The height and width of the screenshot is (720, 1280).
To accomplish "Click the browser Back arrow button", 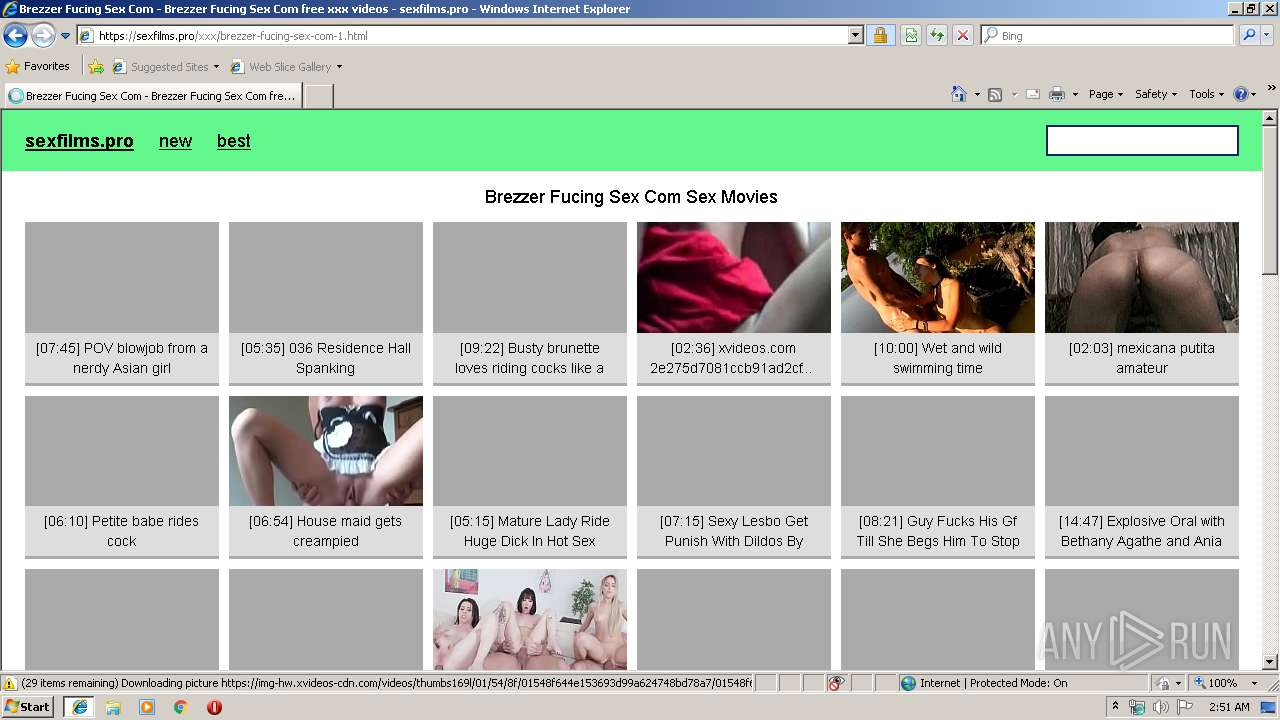I will tap(15, 36).
